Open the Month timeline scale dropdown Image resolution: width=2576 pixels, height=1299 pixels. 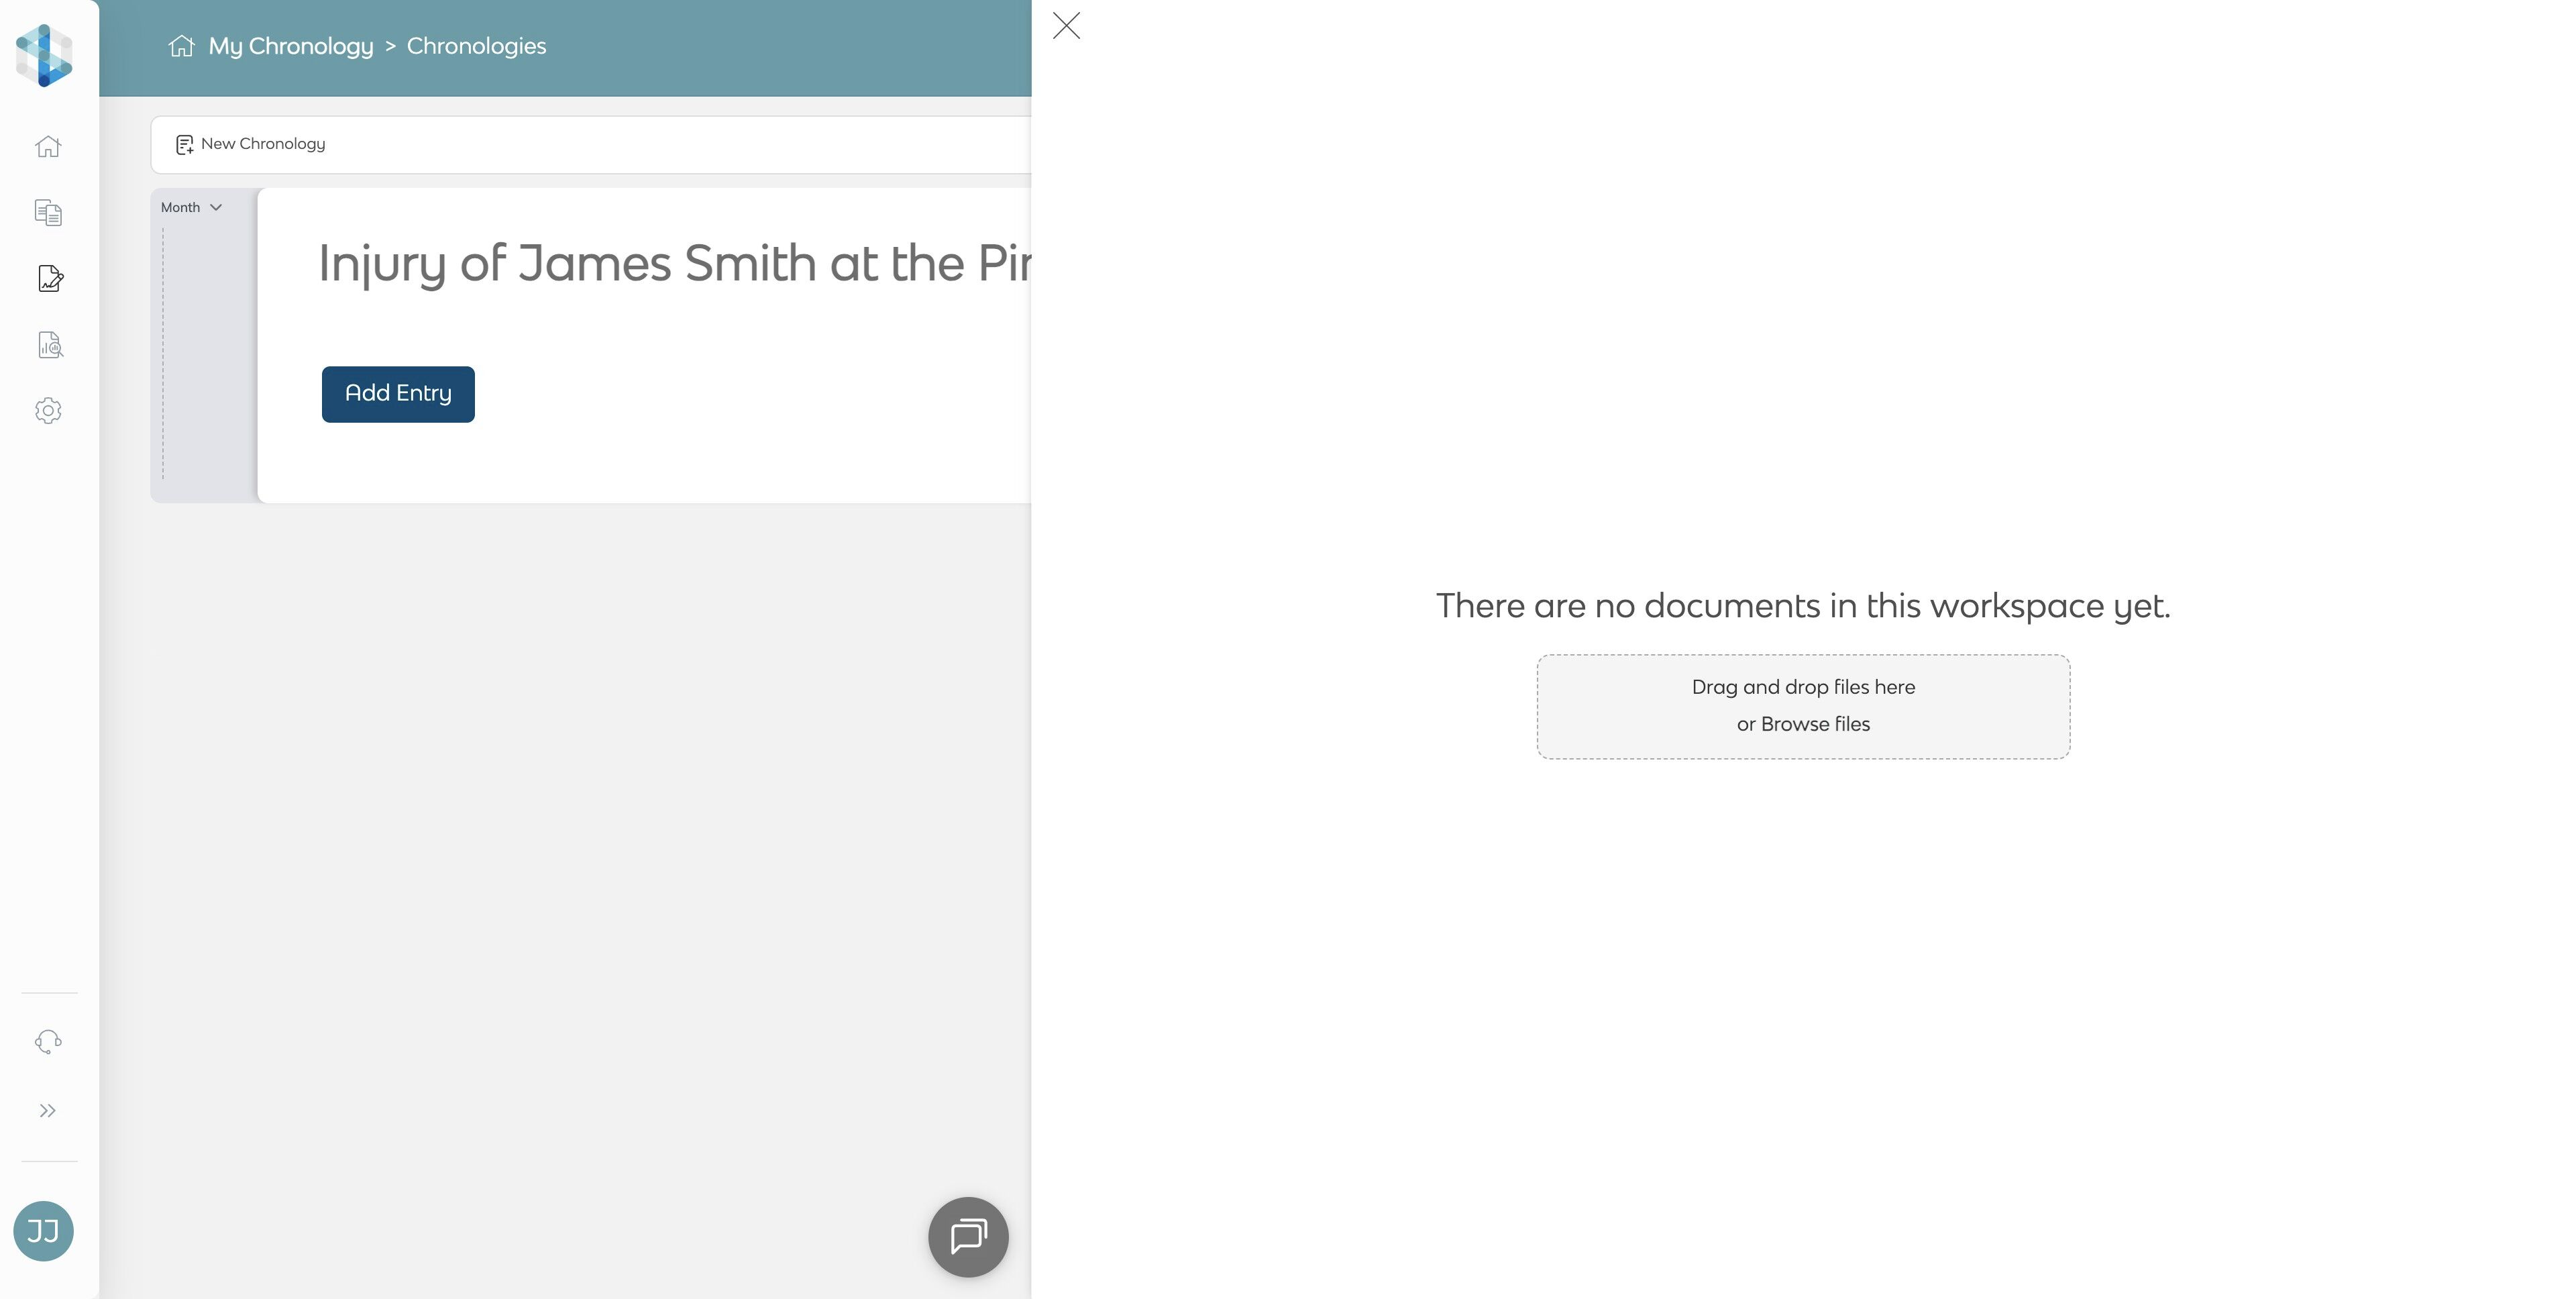pos(191,207)
